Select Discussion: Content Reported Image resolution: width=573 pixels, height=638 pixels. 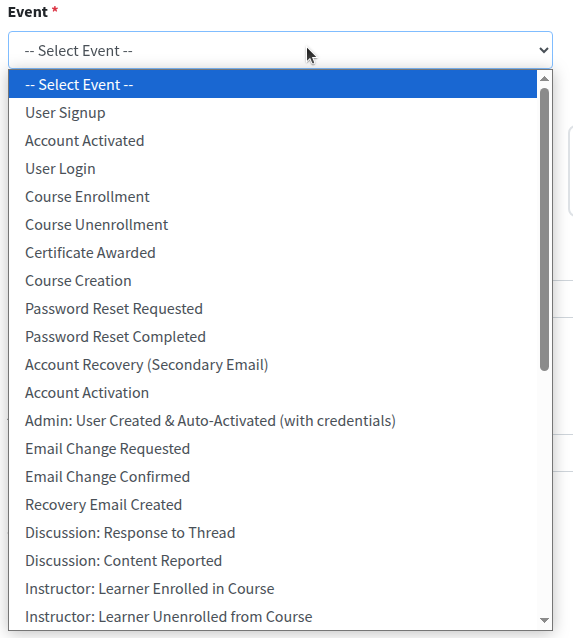tap(273, 561)
